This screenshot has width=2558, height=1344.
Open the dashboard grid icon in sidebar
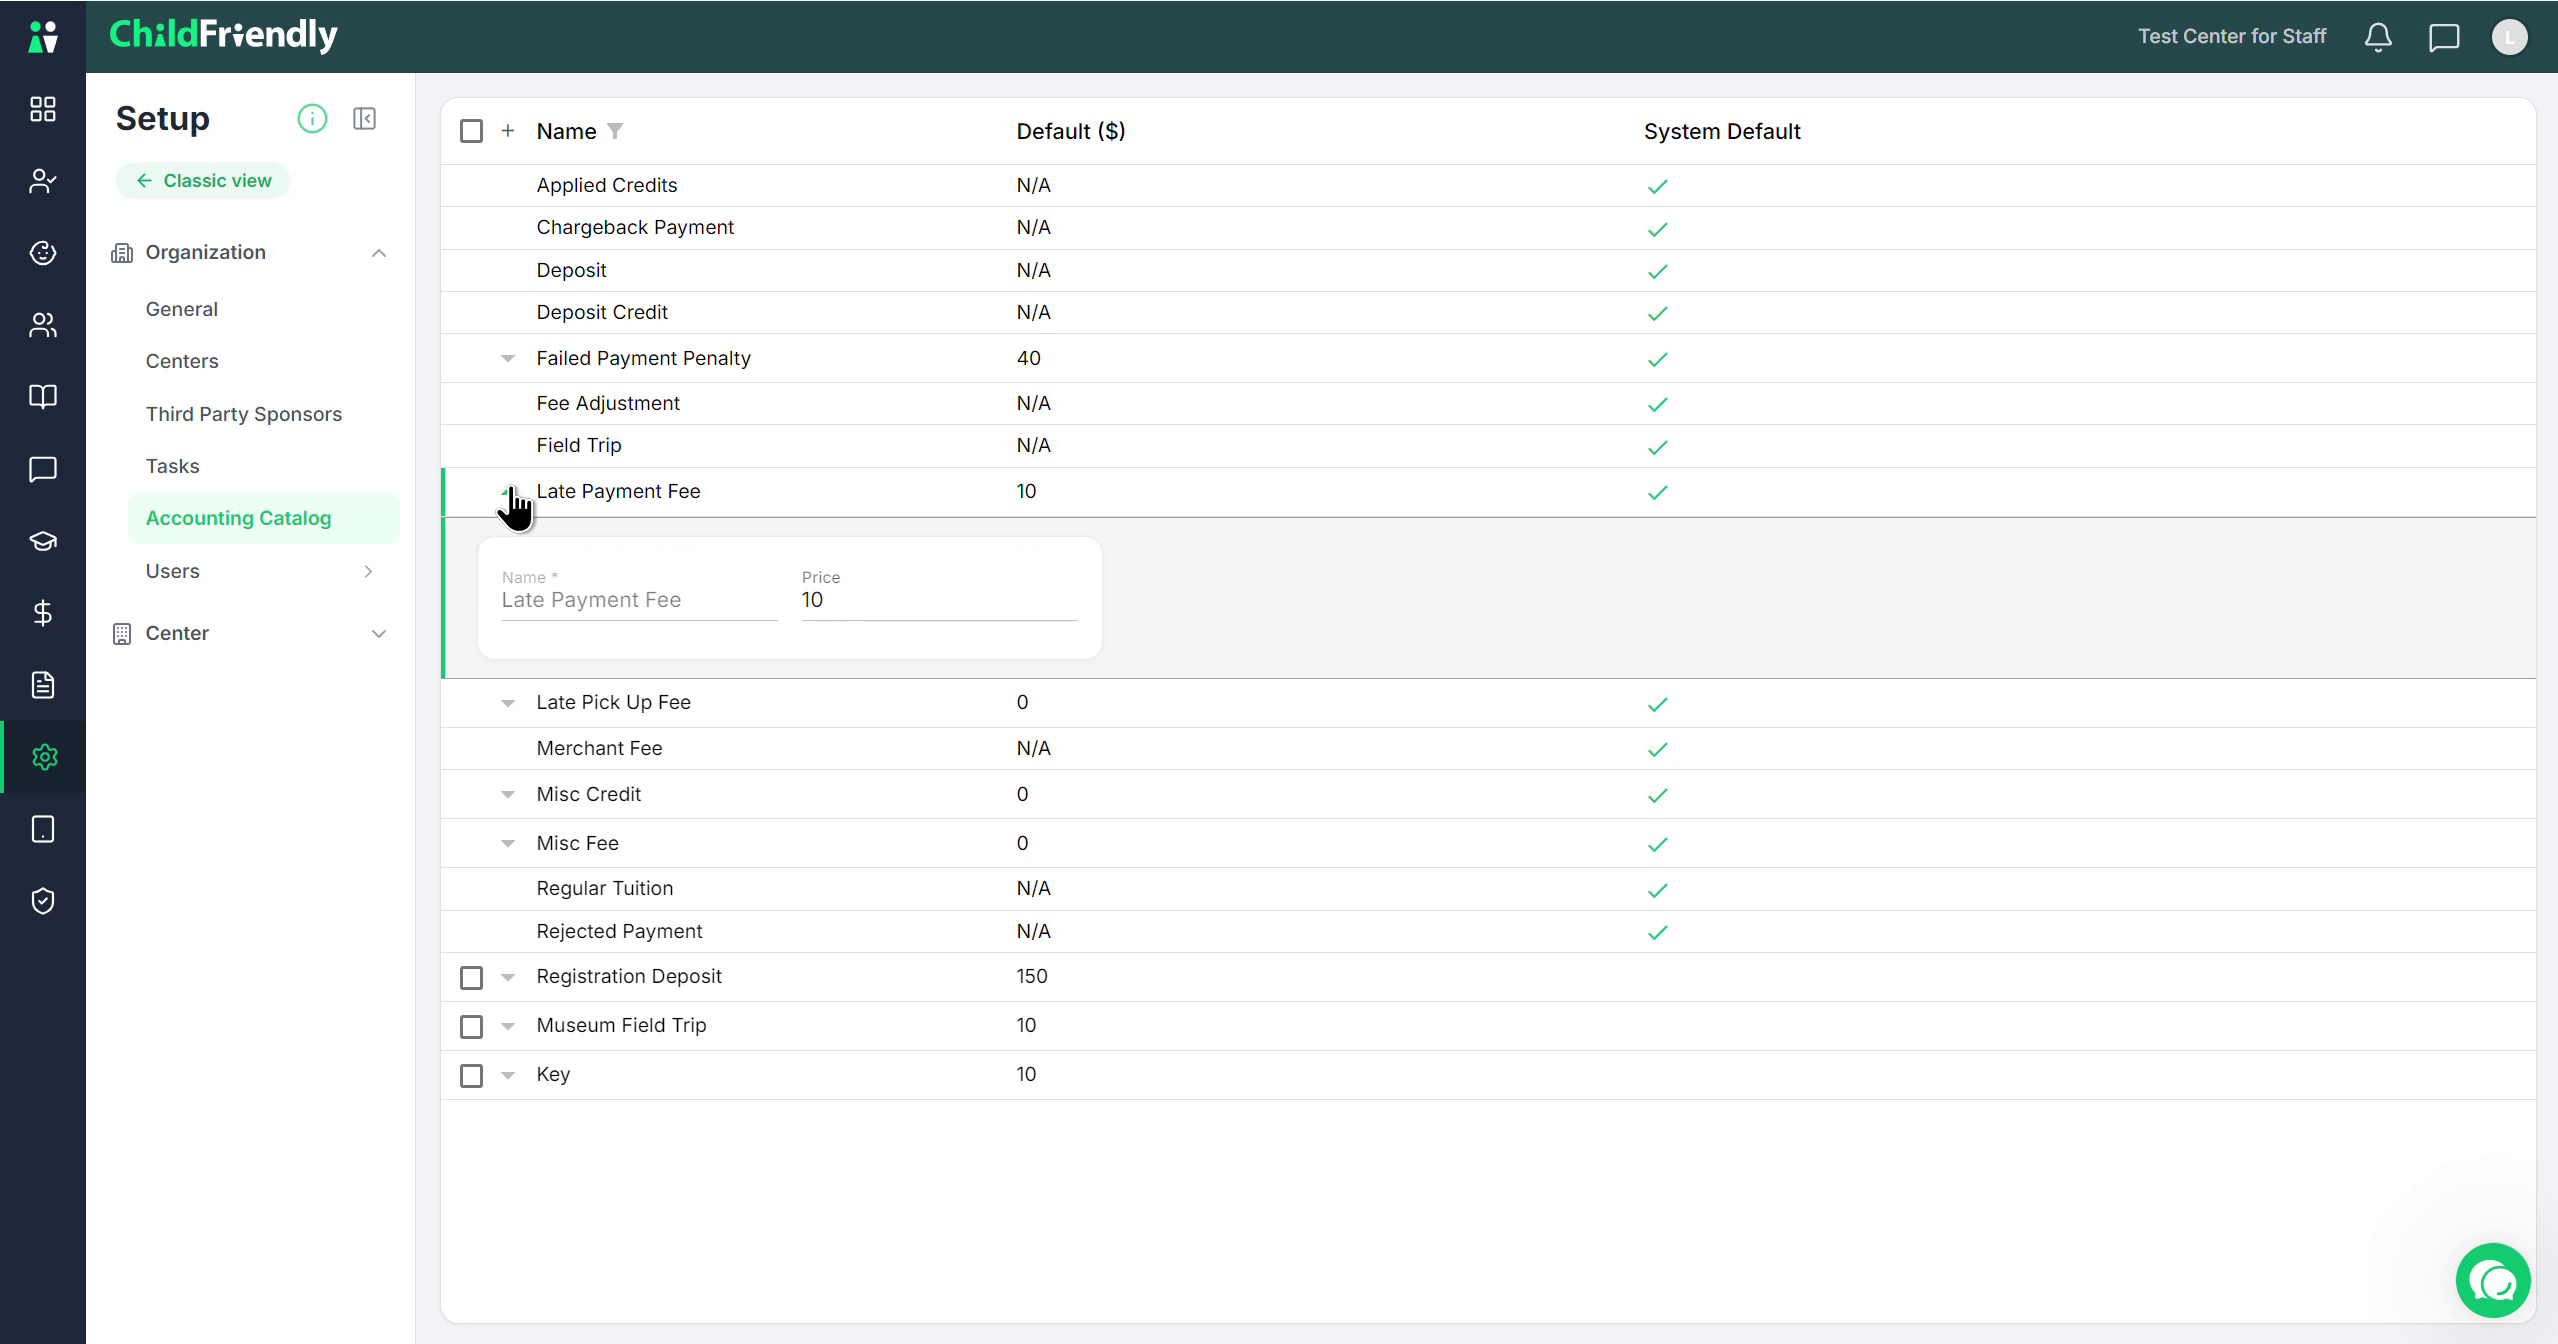pyautogui.click(x=43, y=109)
